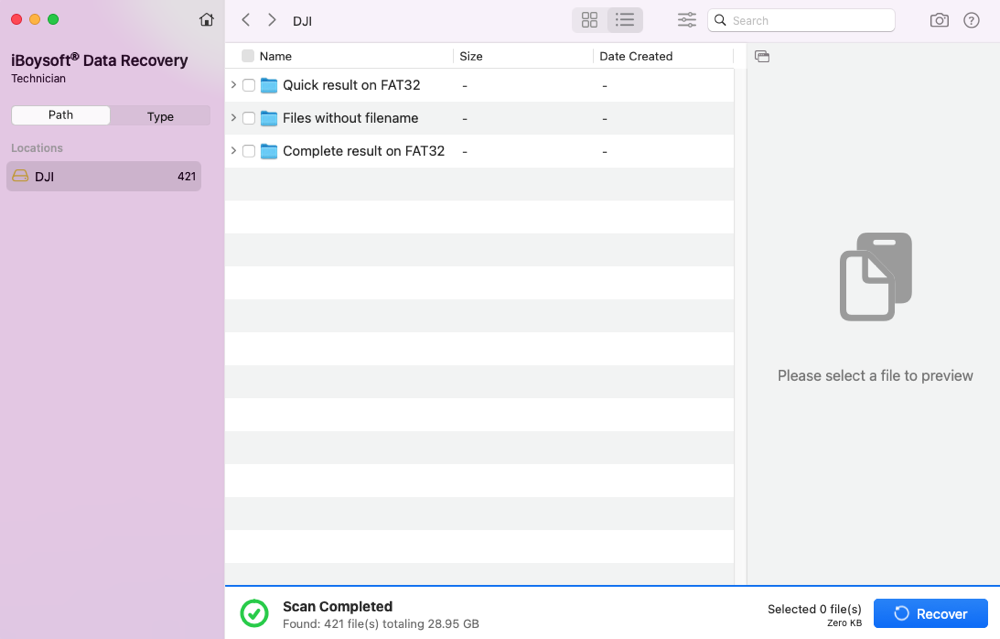Open the filter settings sliders icon
This screenshot has height=639, width=1000.
coord(687,20)
